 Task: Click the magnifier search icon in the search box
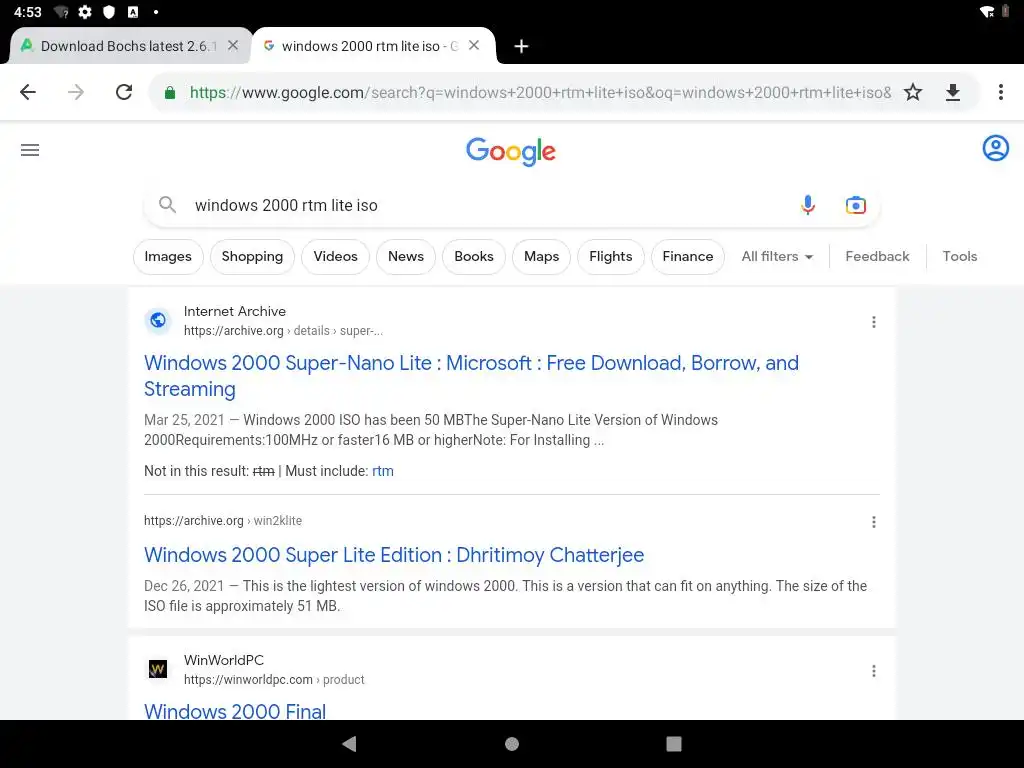[x=168, y=205]
